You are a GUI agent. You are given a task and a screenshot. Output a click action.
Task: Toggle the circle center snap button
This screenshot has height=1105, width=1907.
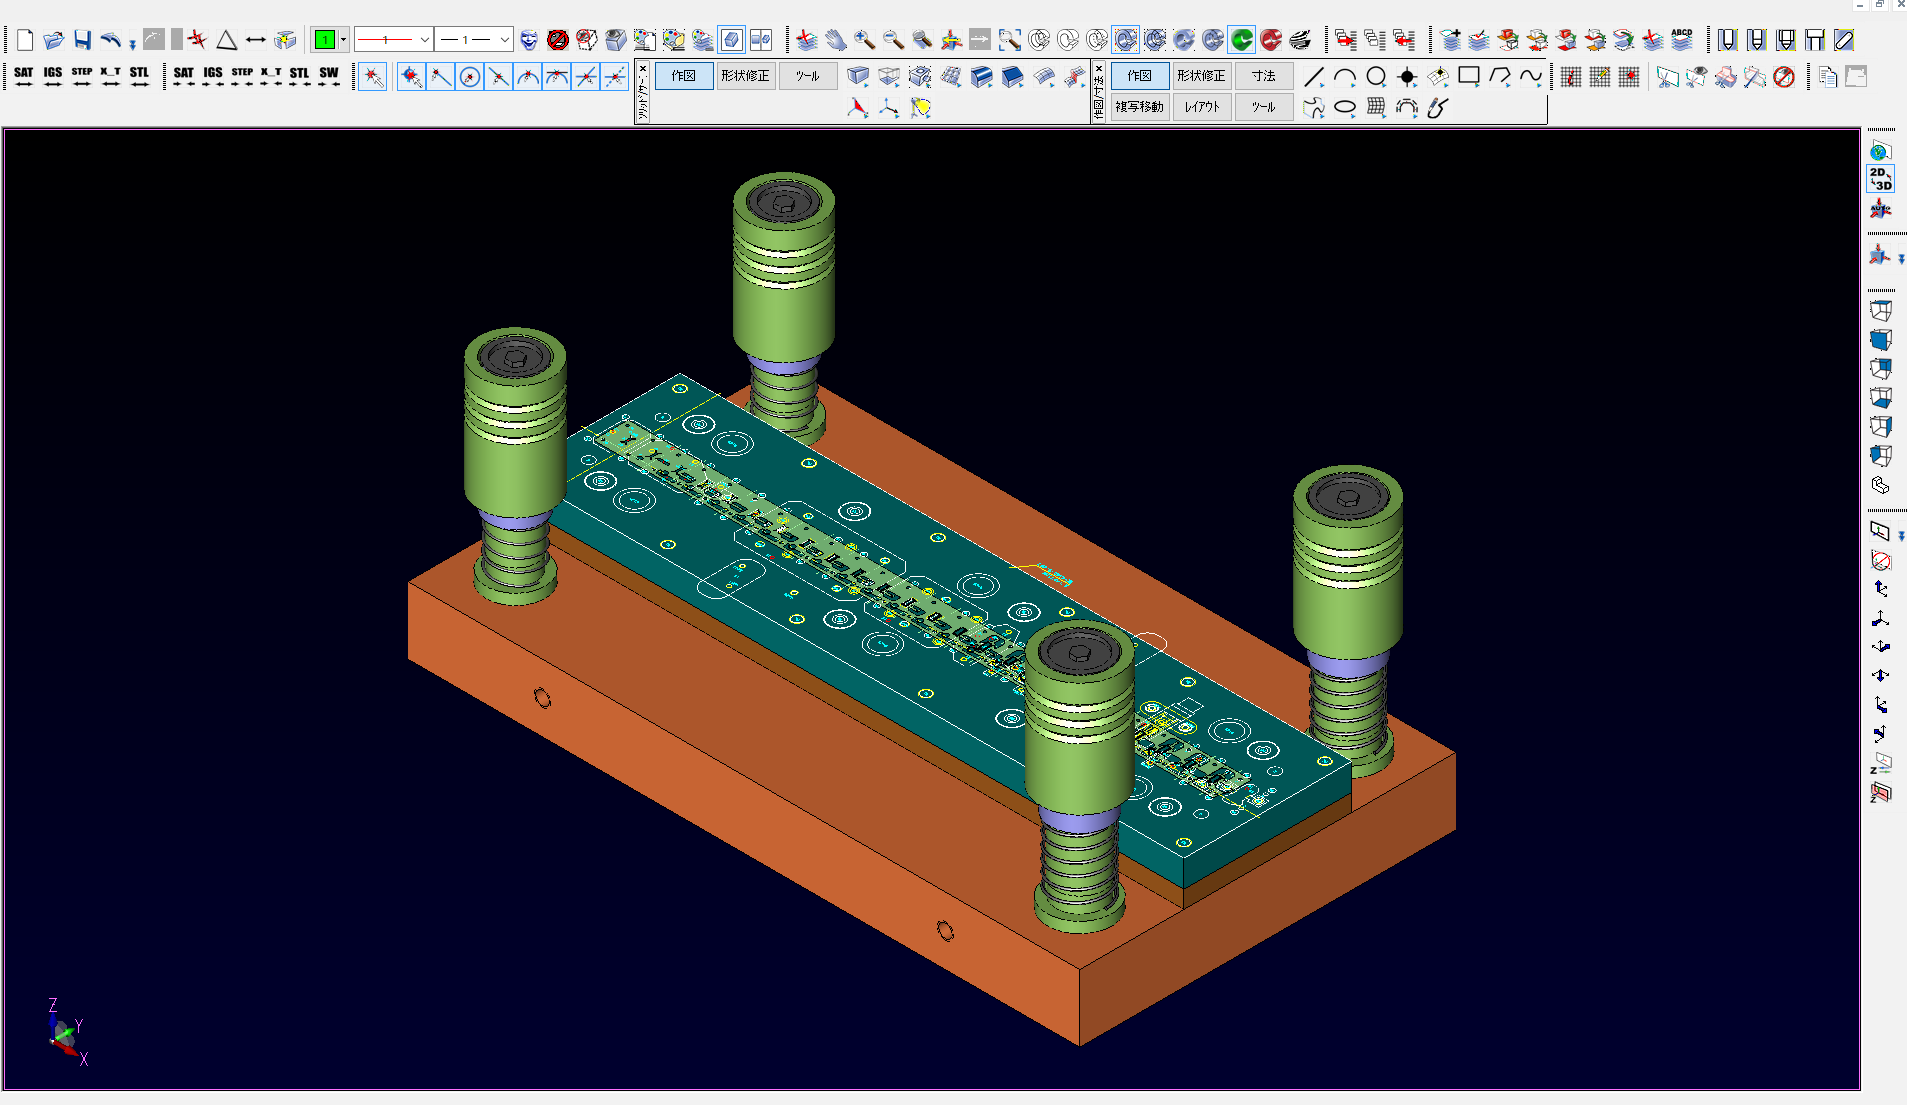469,77
